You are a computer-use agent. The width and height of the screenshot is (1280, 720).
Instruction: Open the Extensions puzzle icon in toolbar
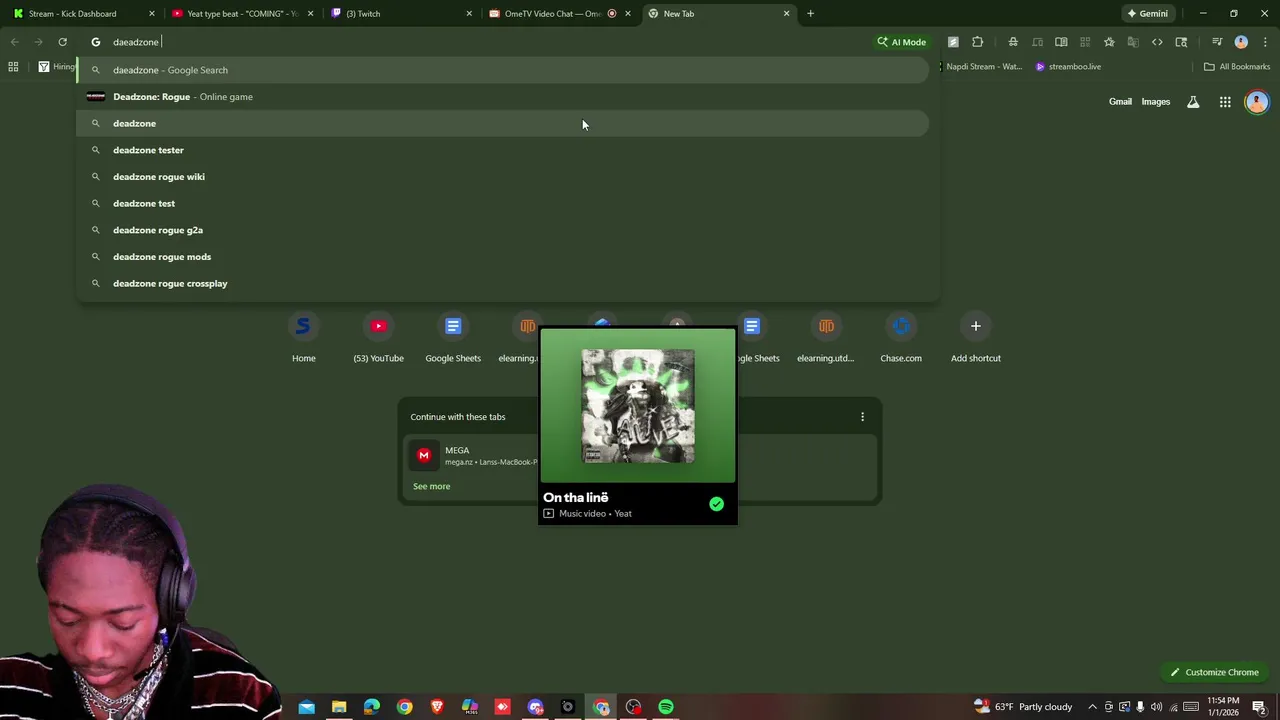977,42
